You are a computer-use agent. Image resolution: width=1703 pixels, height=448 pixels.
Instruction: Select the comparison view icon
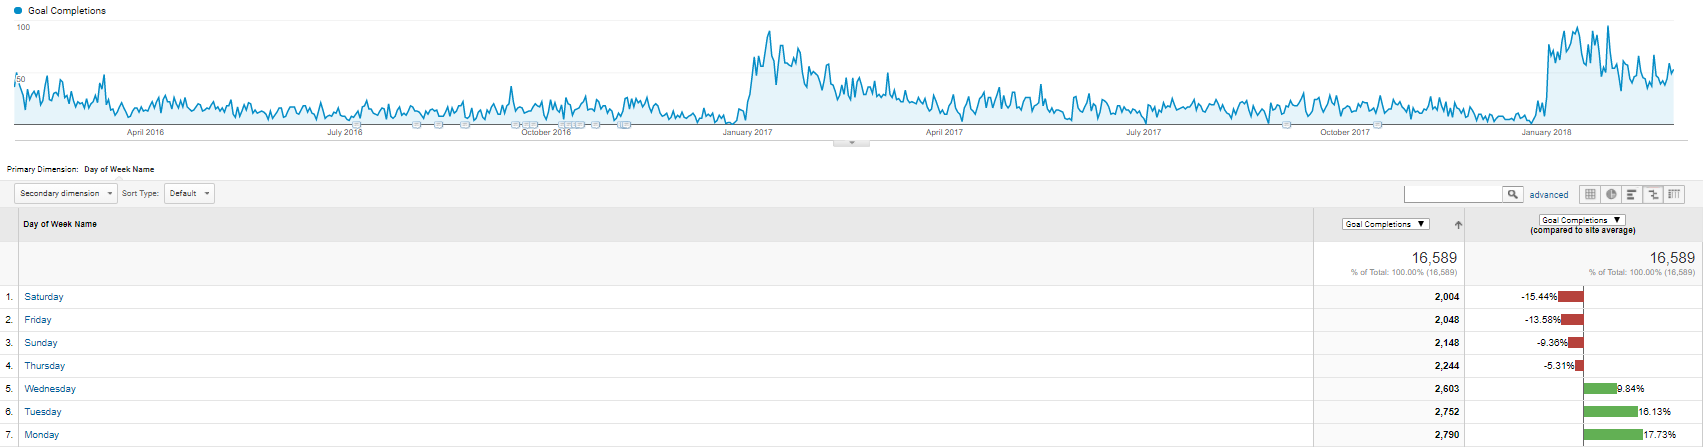1653,194
